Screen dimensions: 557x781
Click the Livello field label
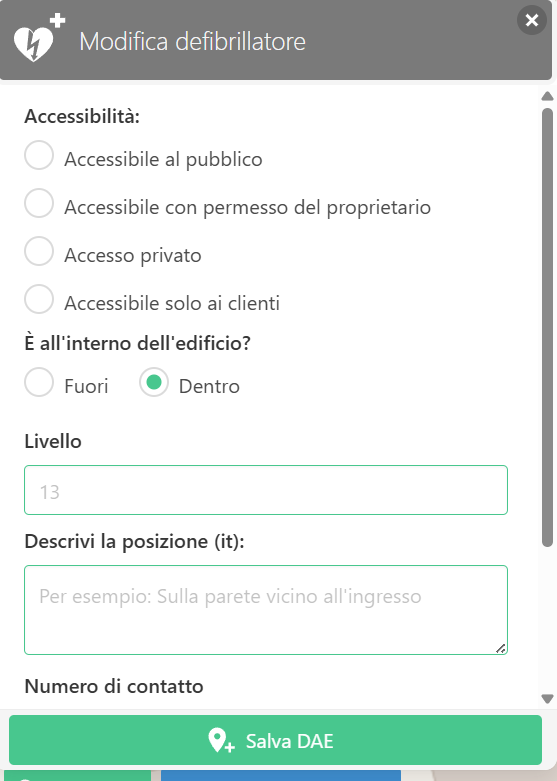(x=53, y=441)
